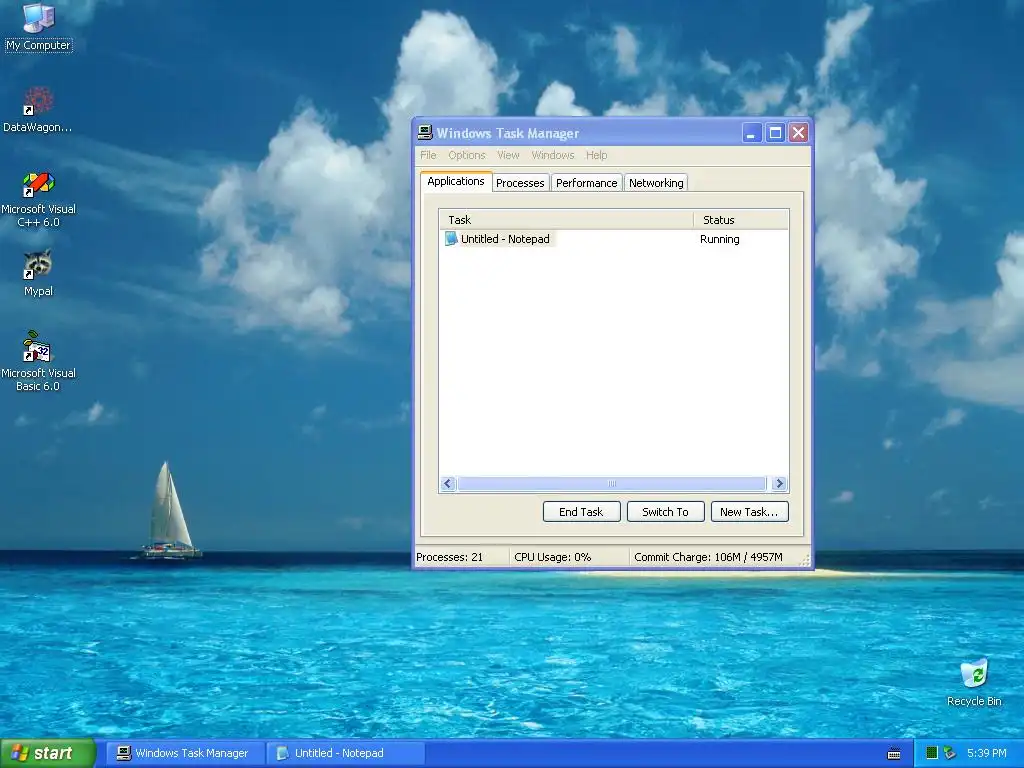Activate Untitled - Notepad taskbar button
Viewport: 1024px width, 768px height.
point(347,753)
